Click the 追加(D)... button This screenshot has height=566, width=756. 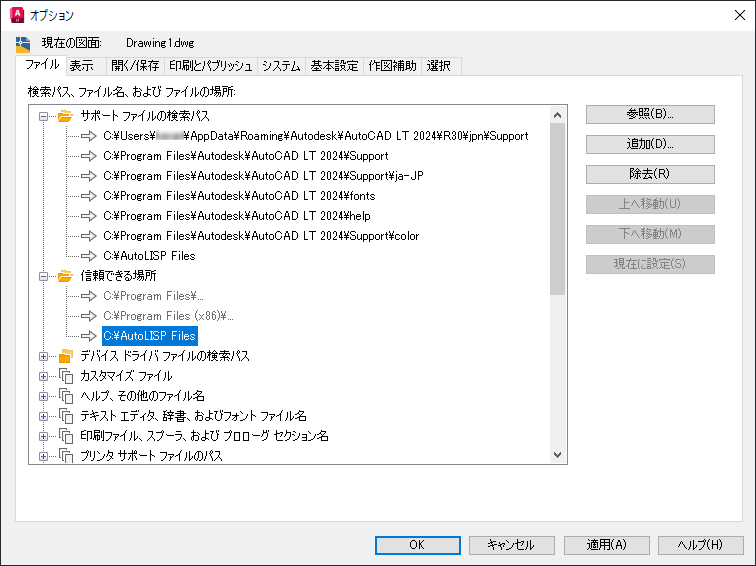[650, 144]
